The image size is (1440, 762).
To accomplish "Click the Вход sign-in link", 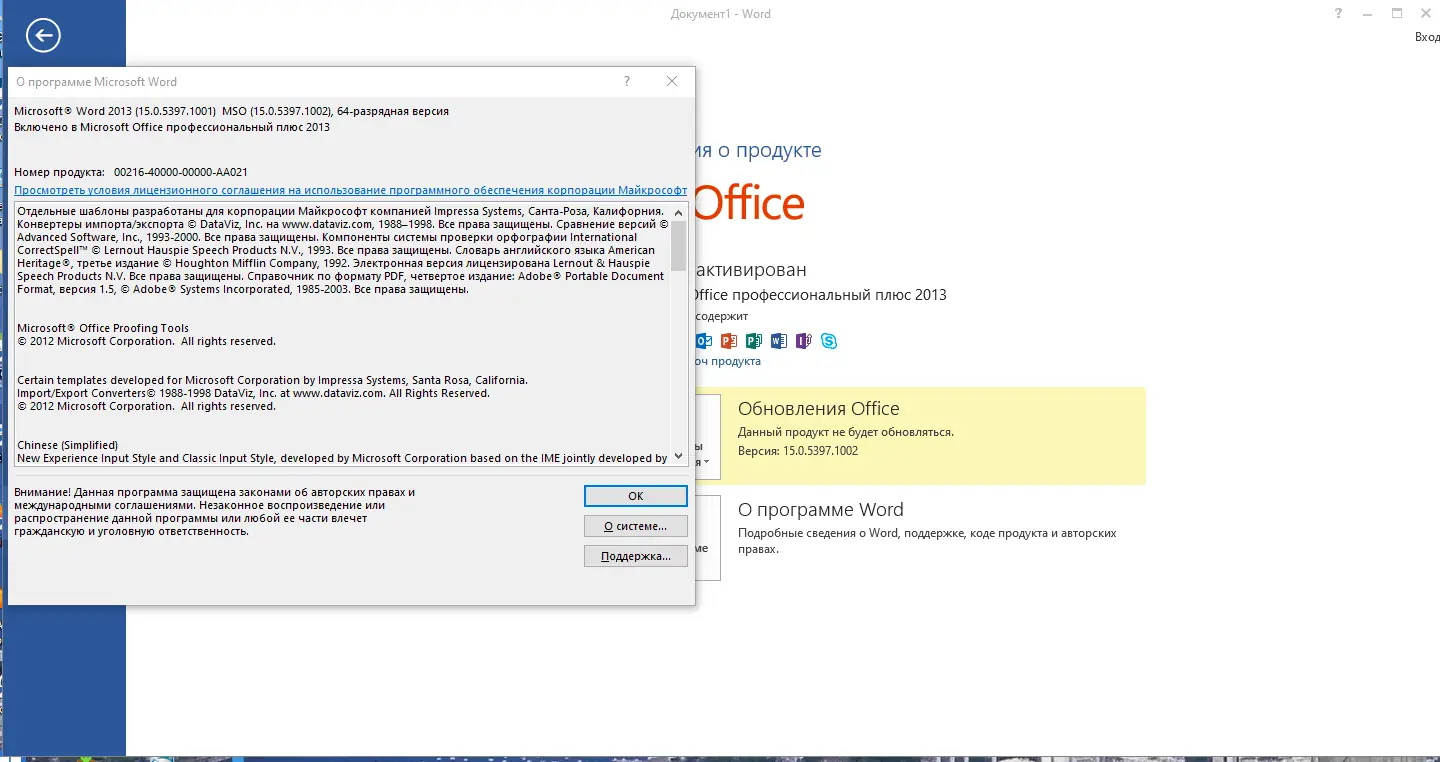I will 1427,37.
